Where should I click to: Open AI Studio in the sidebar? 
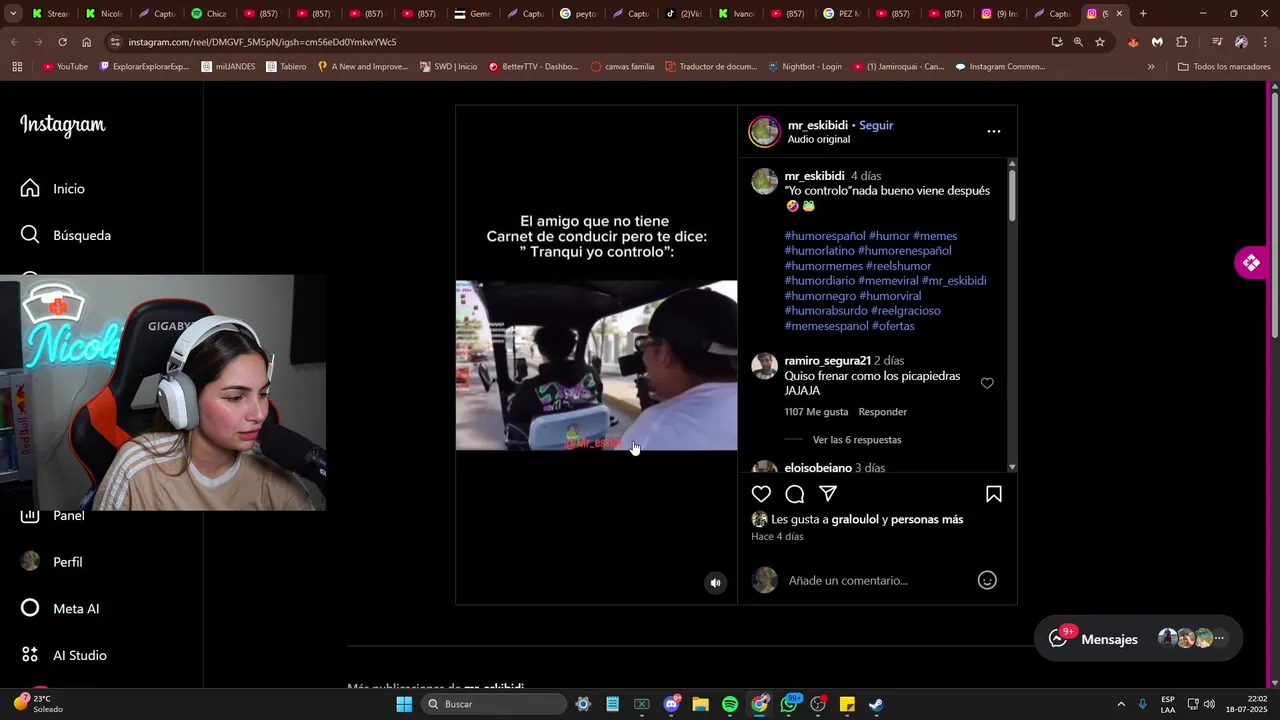coord(64,655)
